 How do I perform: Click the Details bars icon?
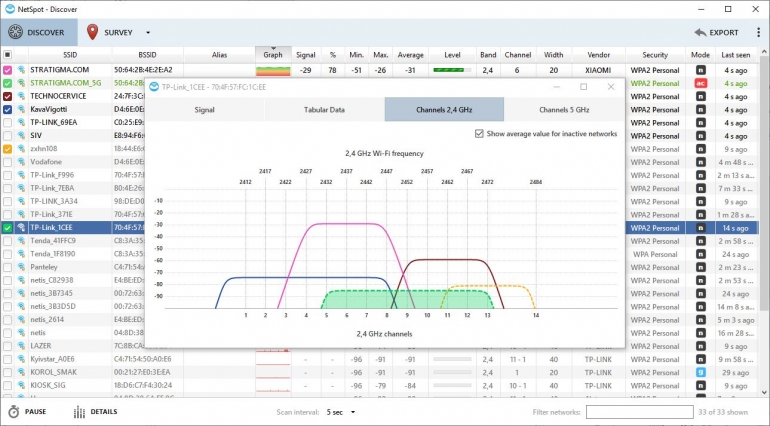click(79, 412)
